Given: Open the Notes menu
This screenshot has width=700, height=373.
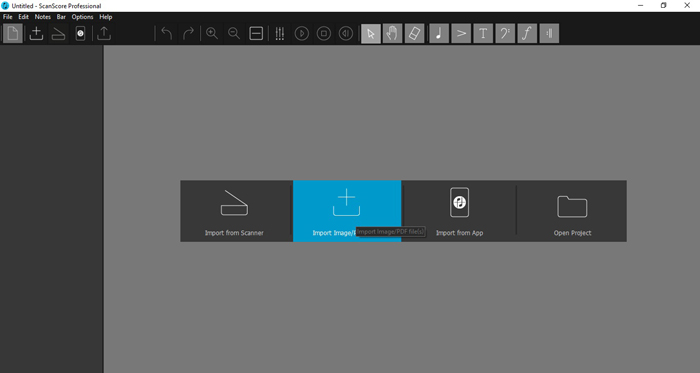Looking at the screenshot, I should [x=42, y=17].
